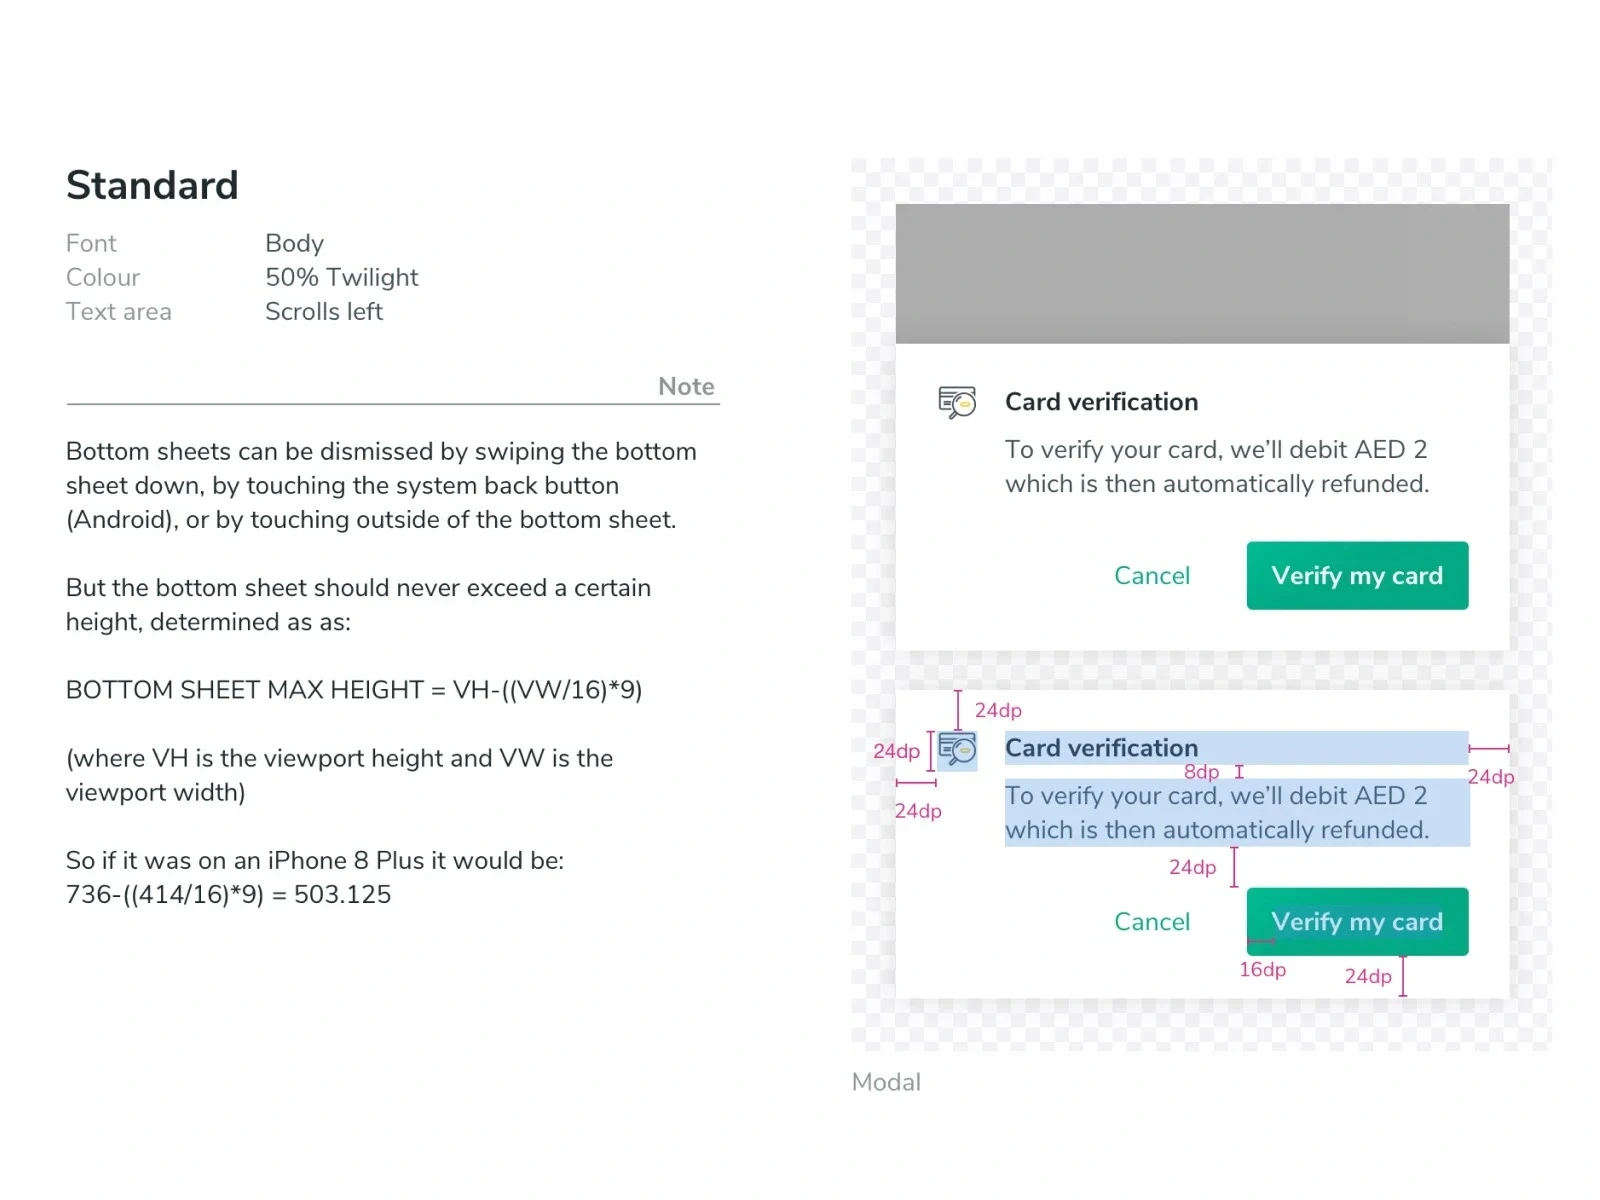The height and width of the screenshot is (1200, 1600).
Task: Click the upper modal Card verification title
Action: [1101, 402]
